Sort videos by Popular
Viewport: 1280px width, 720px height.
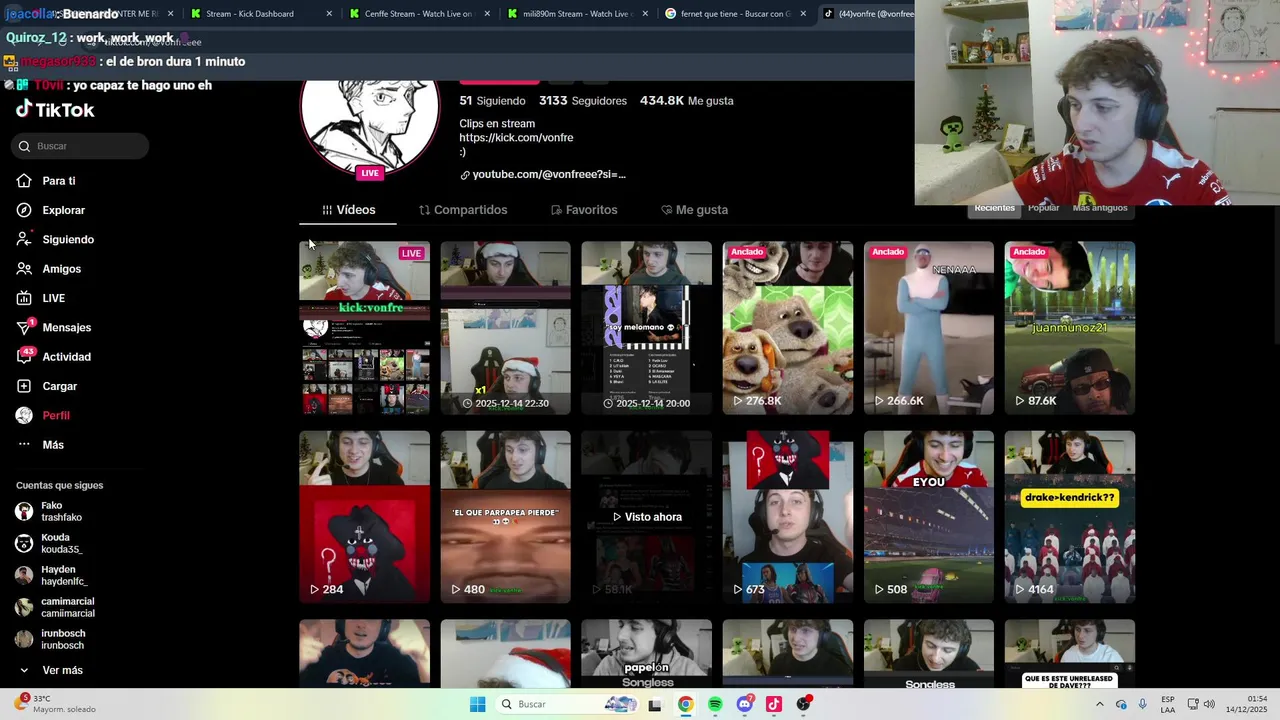coord(1043,208)
